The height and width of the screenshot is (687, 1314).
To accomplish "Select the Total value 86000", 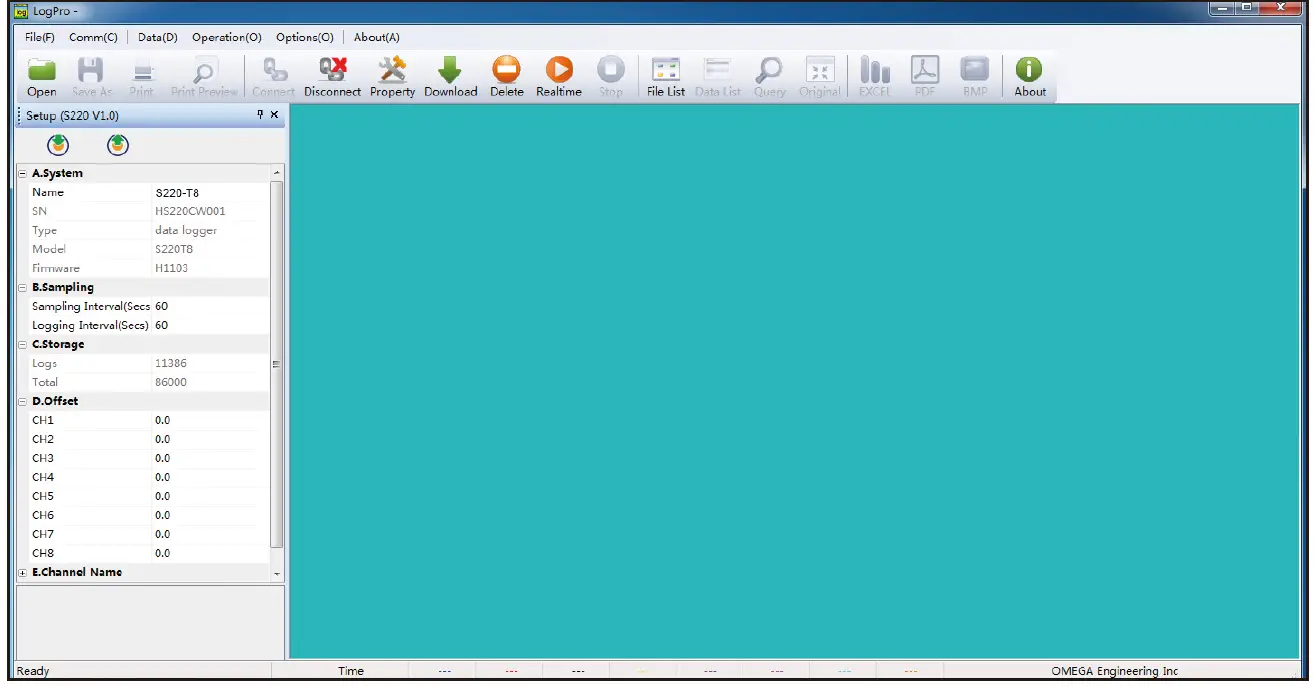I will point(171,383).
